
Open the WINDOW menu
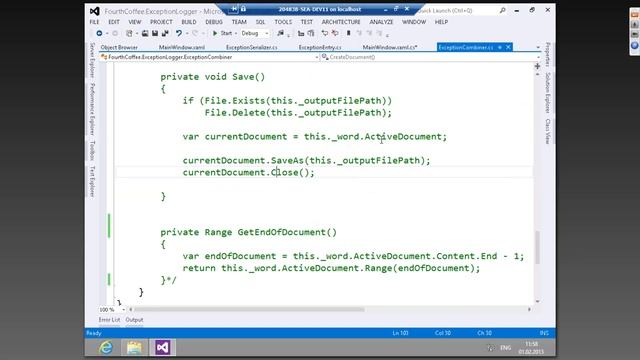pyautogui.click(x=414, y=22)
